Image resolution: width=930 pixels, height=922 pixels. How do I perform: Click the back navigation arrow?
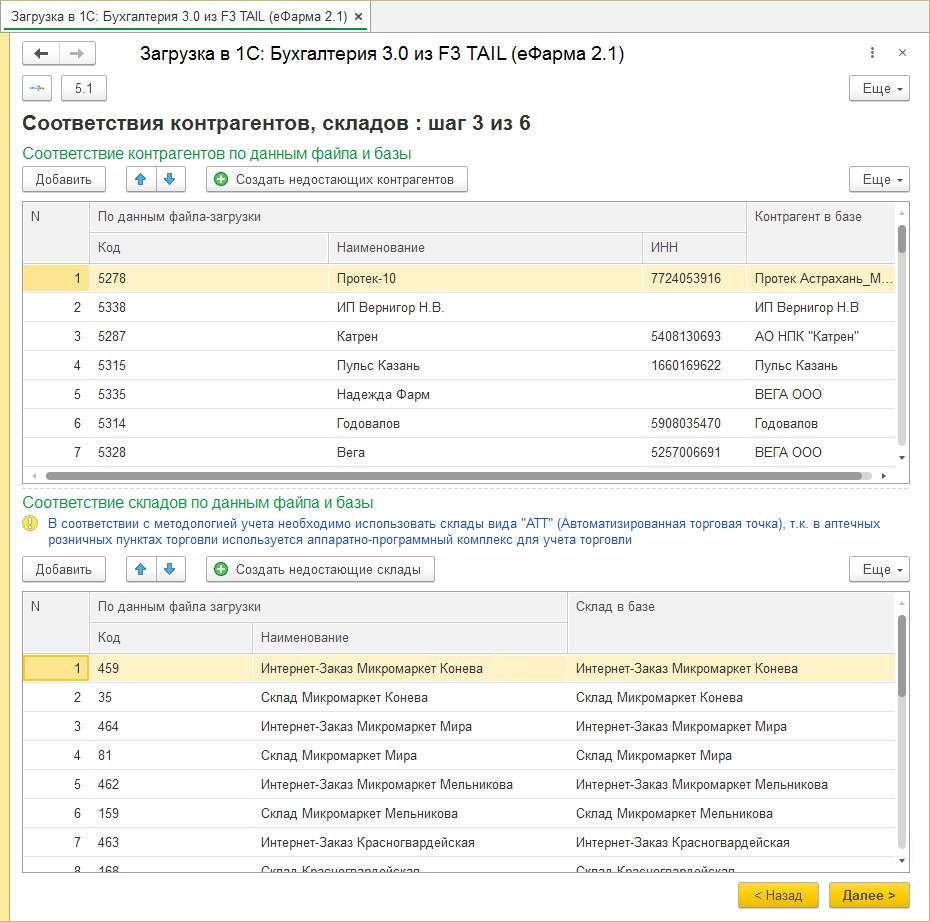[41, 54]
